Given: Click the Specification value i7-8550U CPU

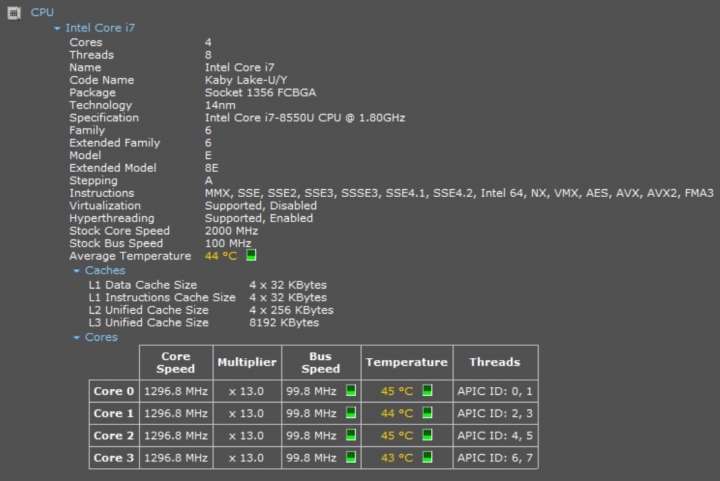Looking at the screenshot, I should tap(305, 117).
